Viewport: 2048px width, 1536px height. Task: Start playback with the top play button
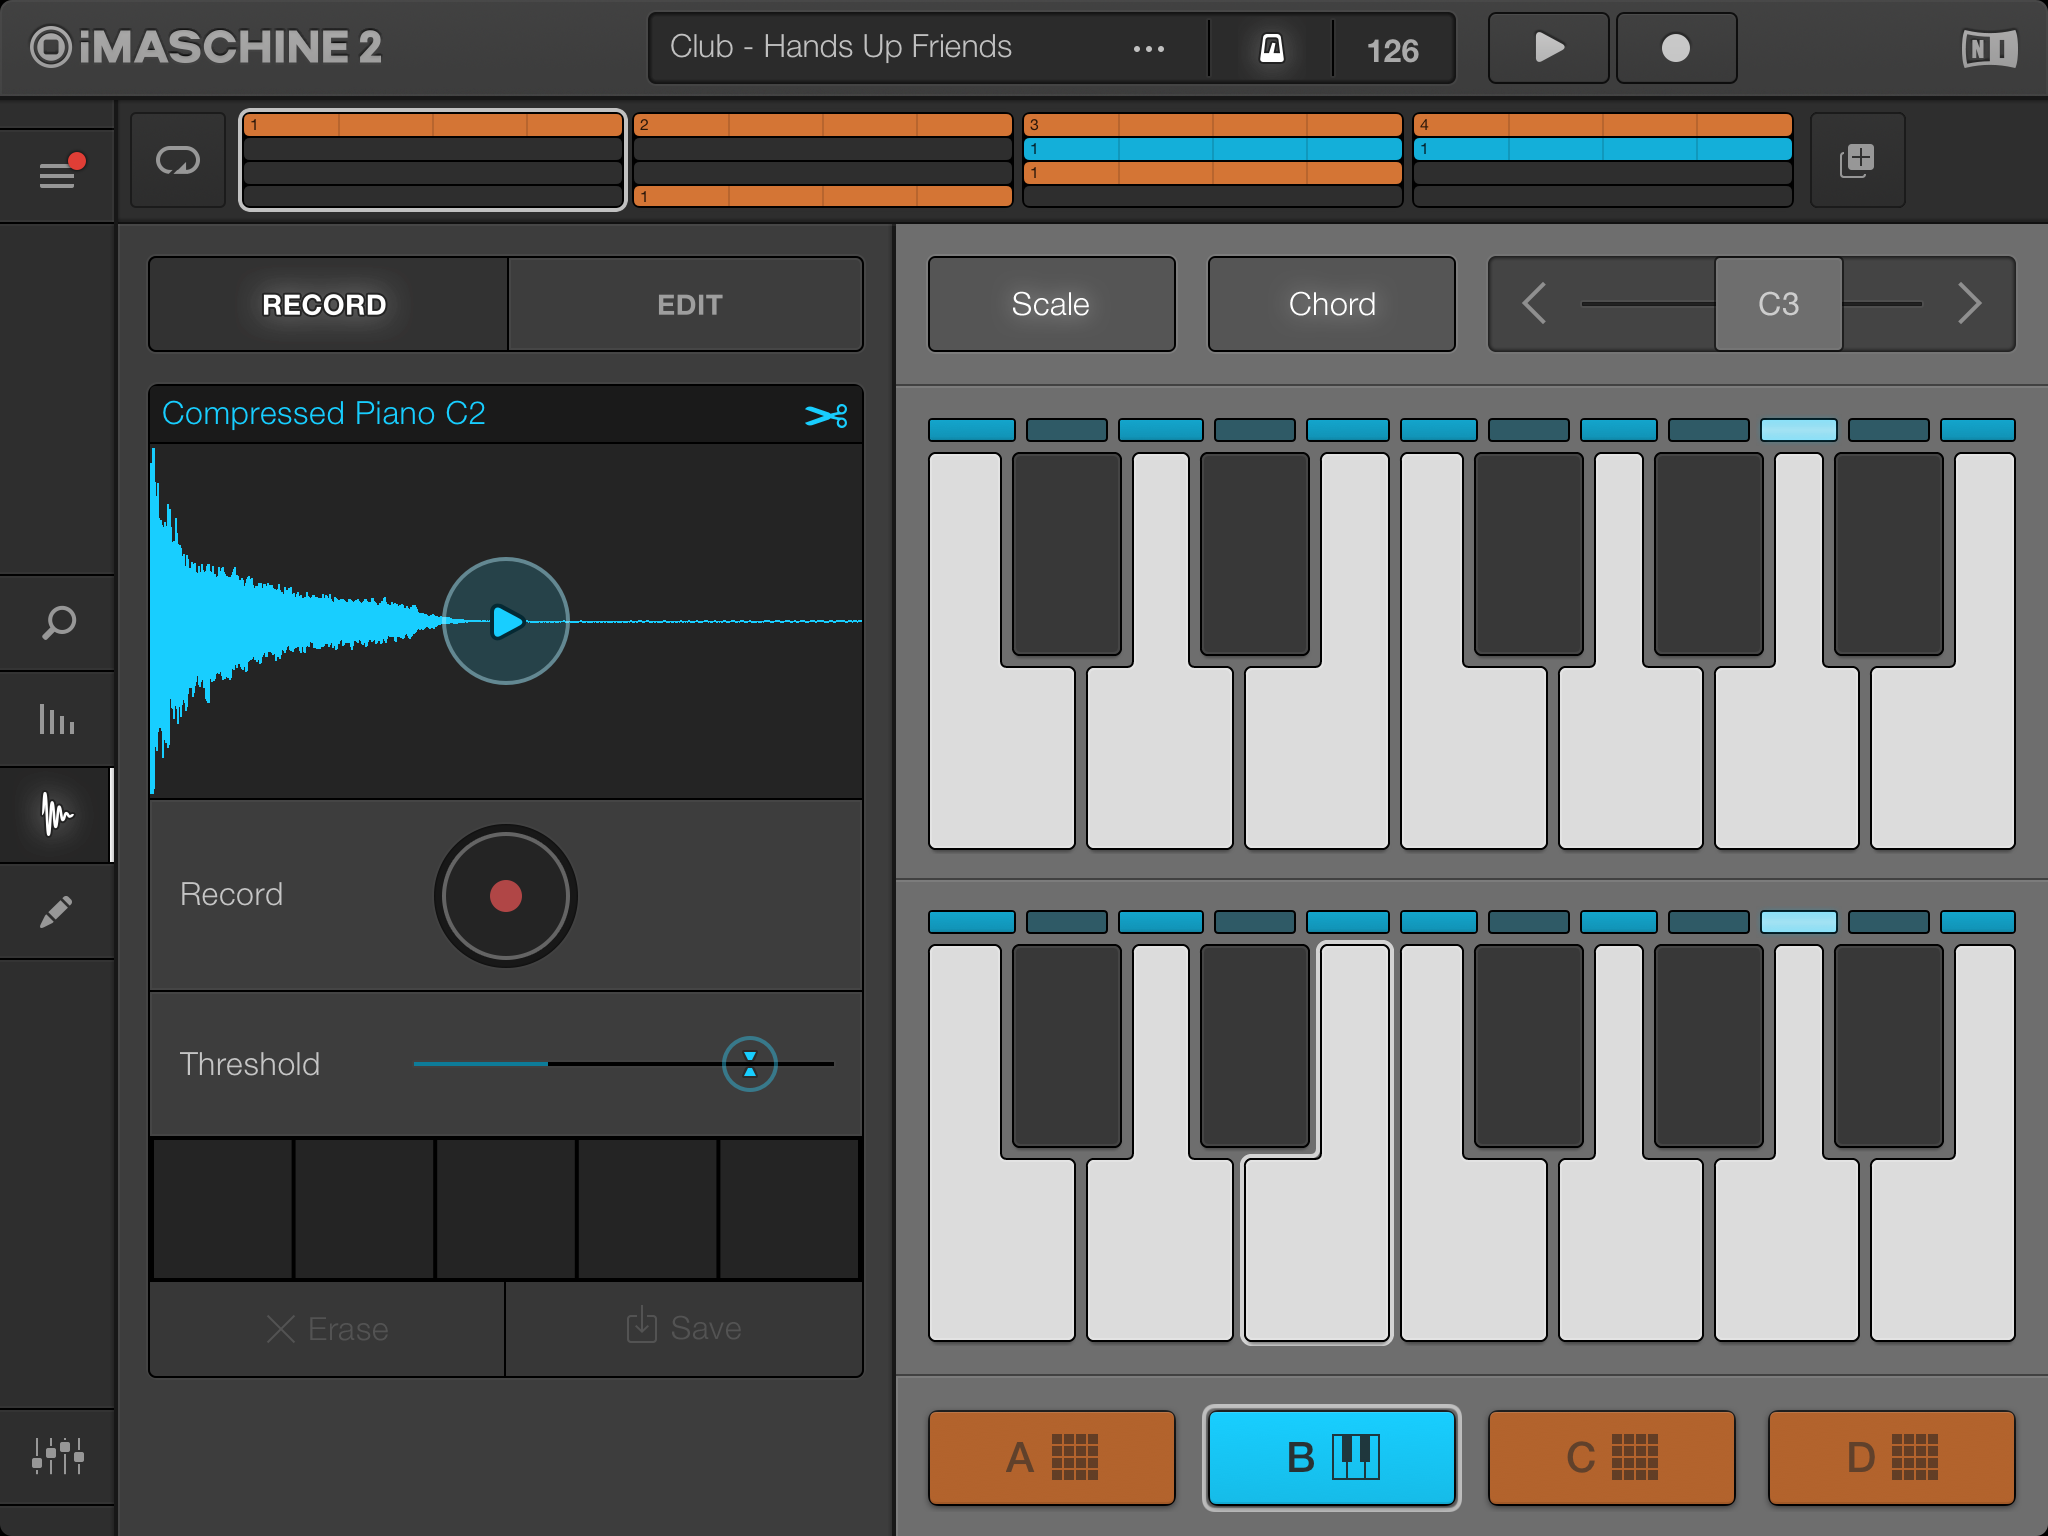point(1549,48)
